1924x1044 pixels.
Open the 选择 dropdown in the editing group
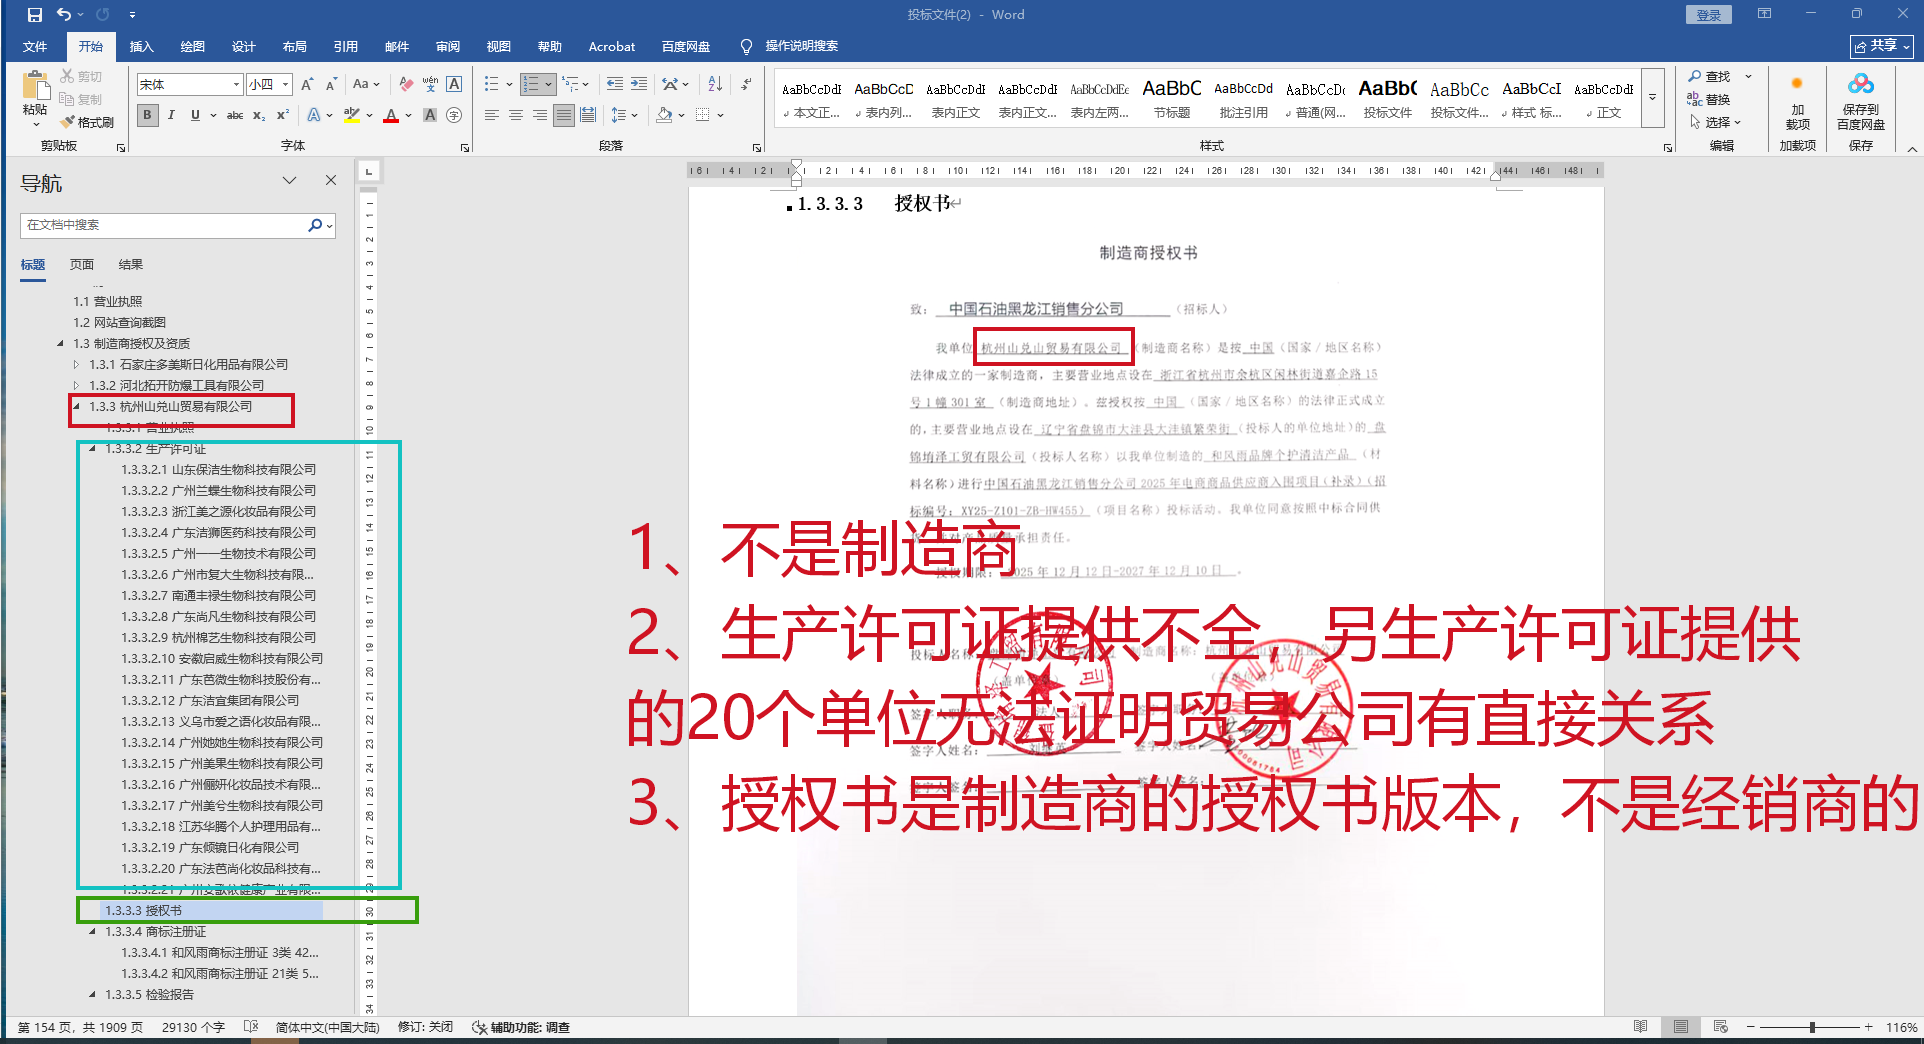1716,122
